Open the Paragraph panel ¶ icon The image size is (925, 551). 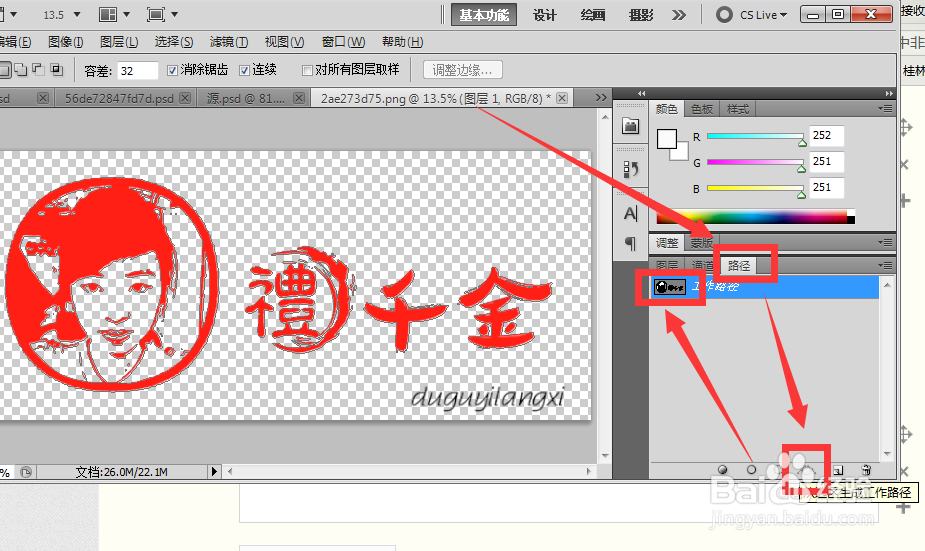[631, 242]
